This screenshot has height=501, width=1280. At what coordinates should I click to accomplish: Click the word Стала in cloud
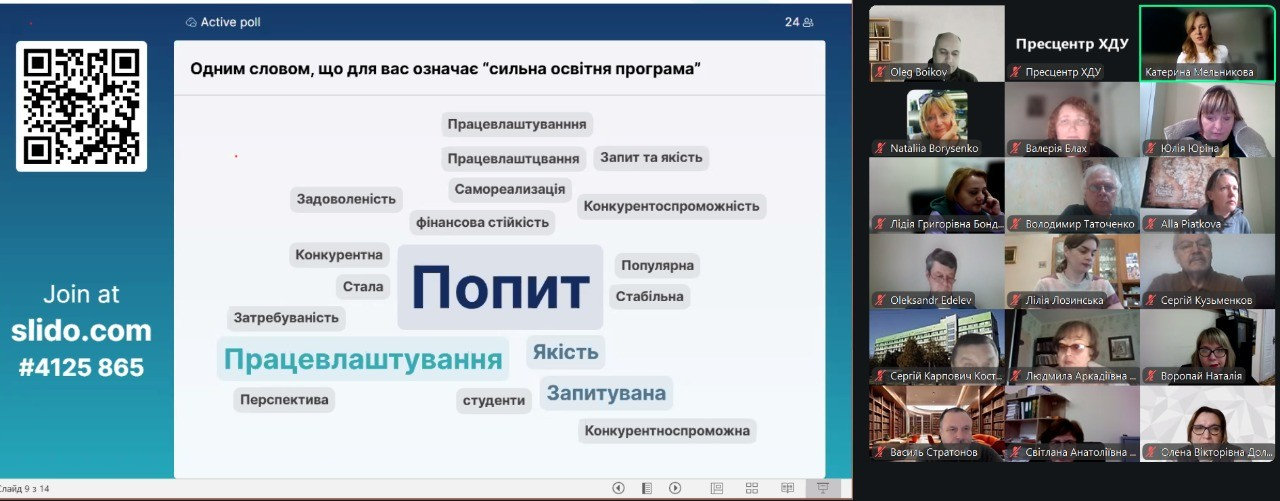tap(363, 286)
